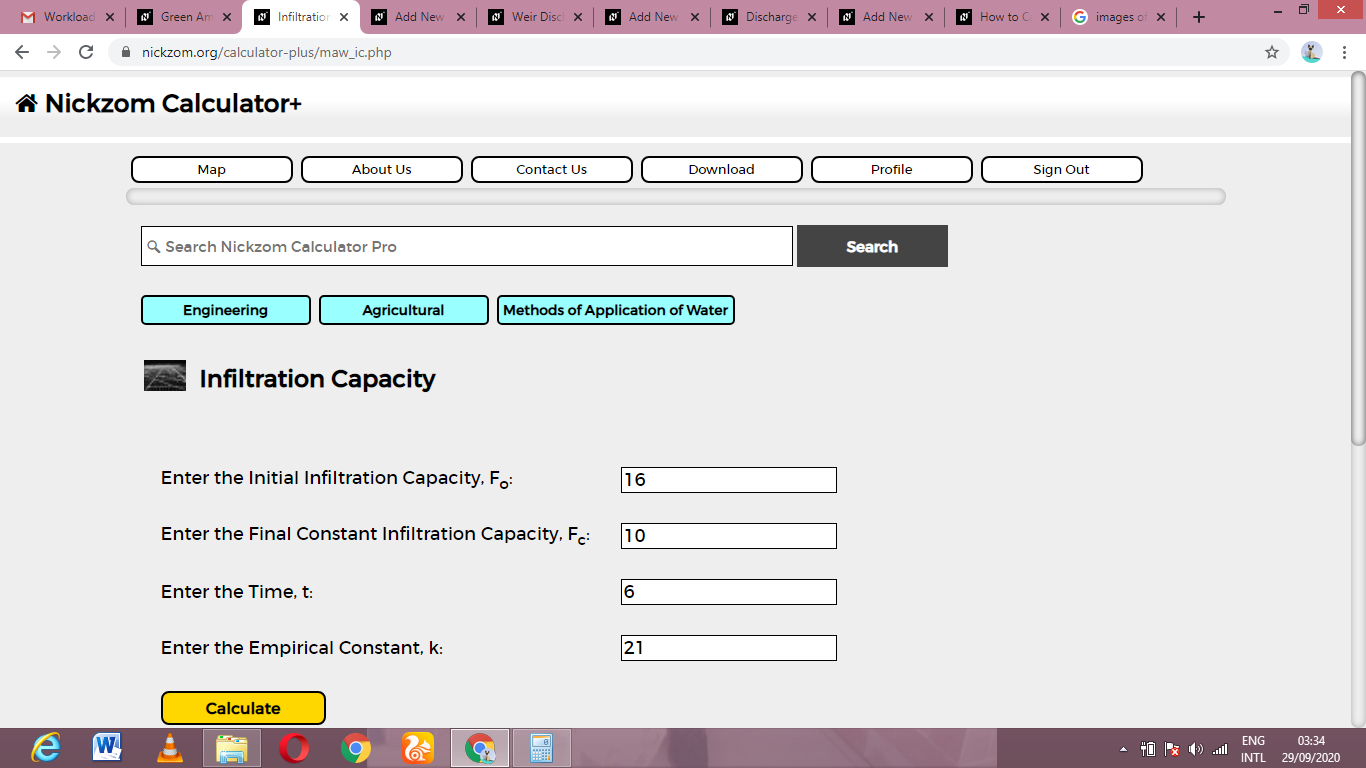
Task: Click the volume speaker tray icon
Action: point(1196,749)
